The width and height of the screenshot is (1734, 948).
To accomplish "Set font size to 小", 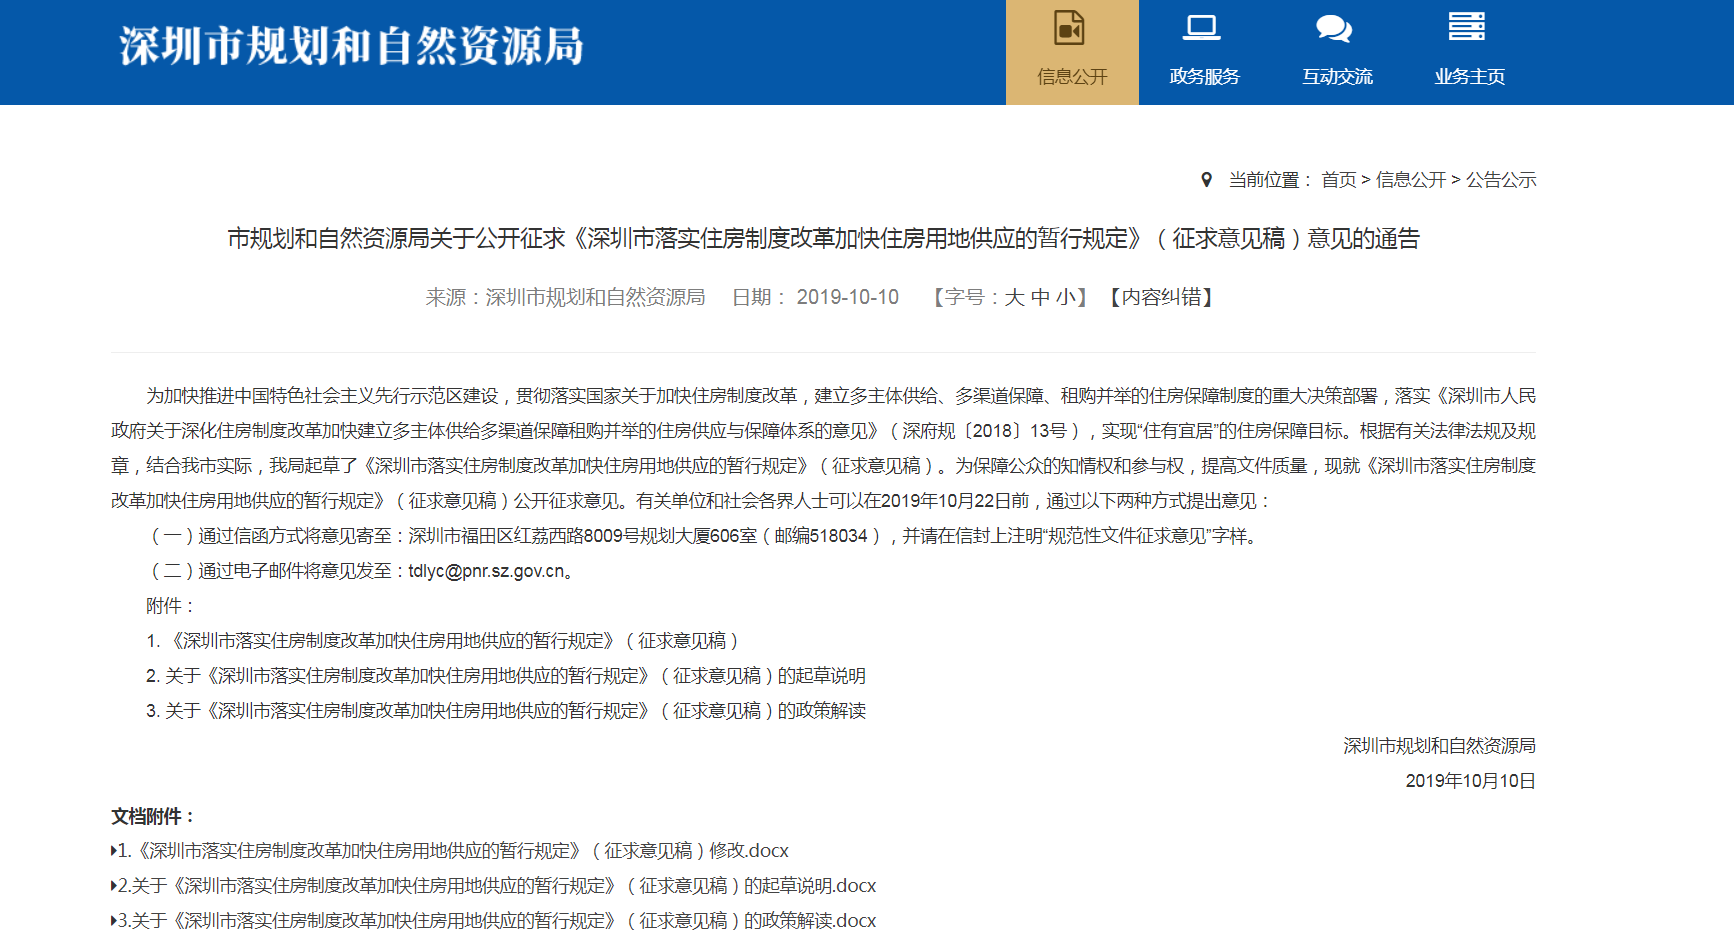I will pos(1065,297).
